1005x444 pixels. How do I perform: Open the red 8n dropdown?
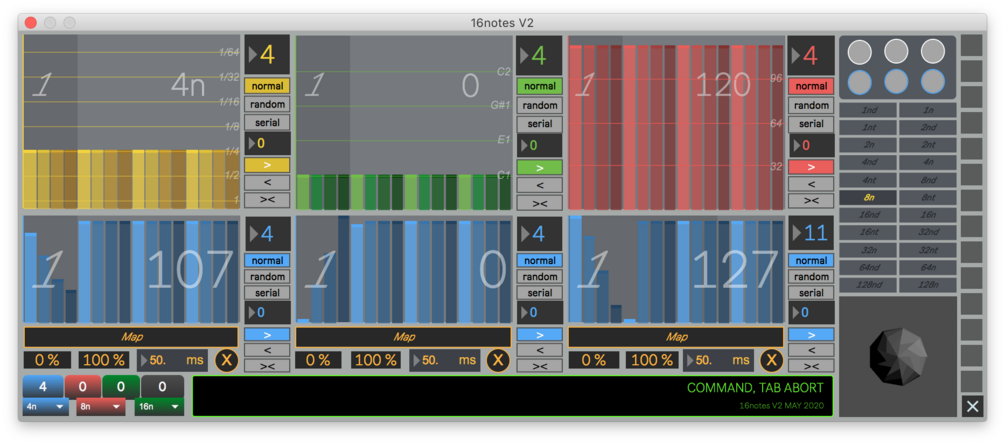pos(101,406)
